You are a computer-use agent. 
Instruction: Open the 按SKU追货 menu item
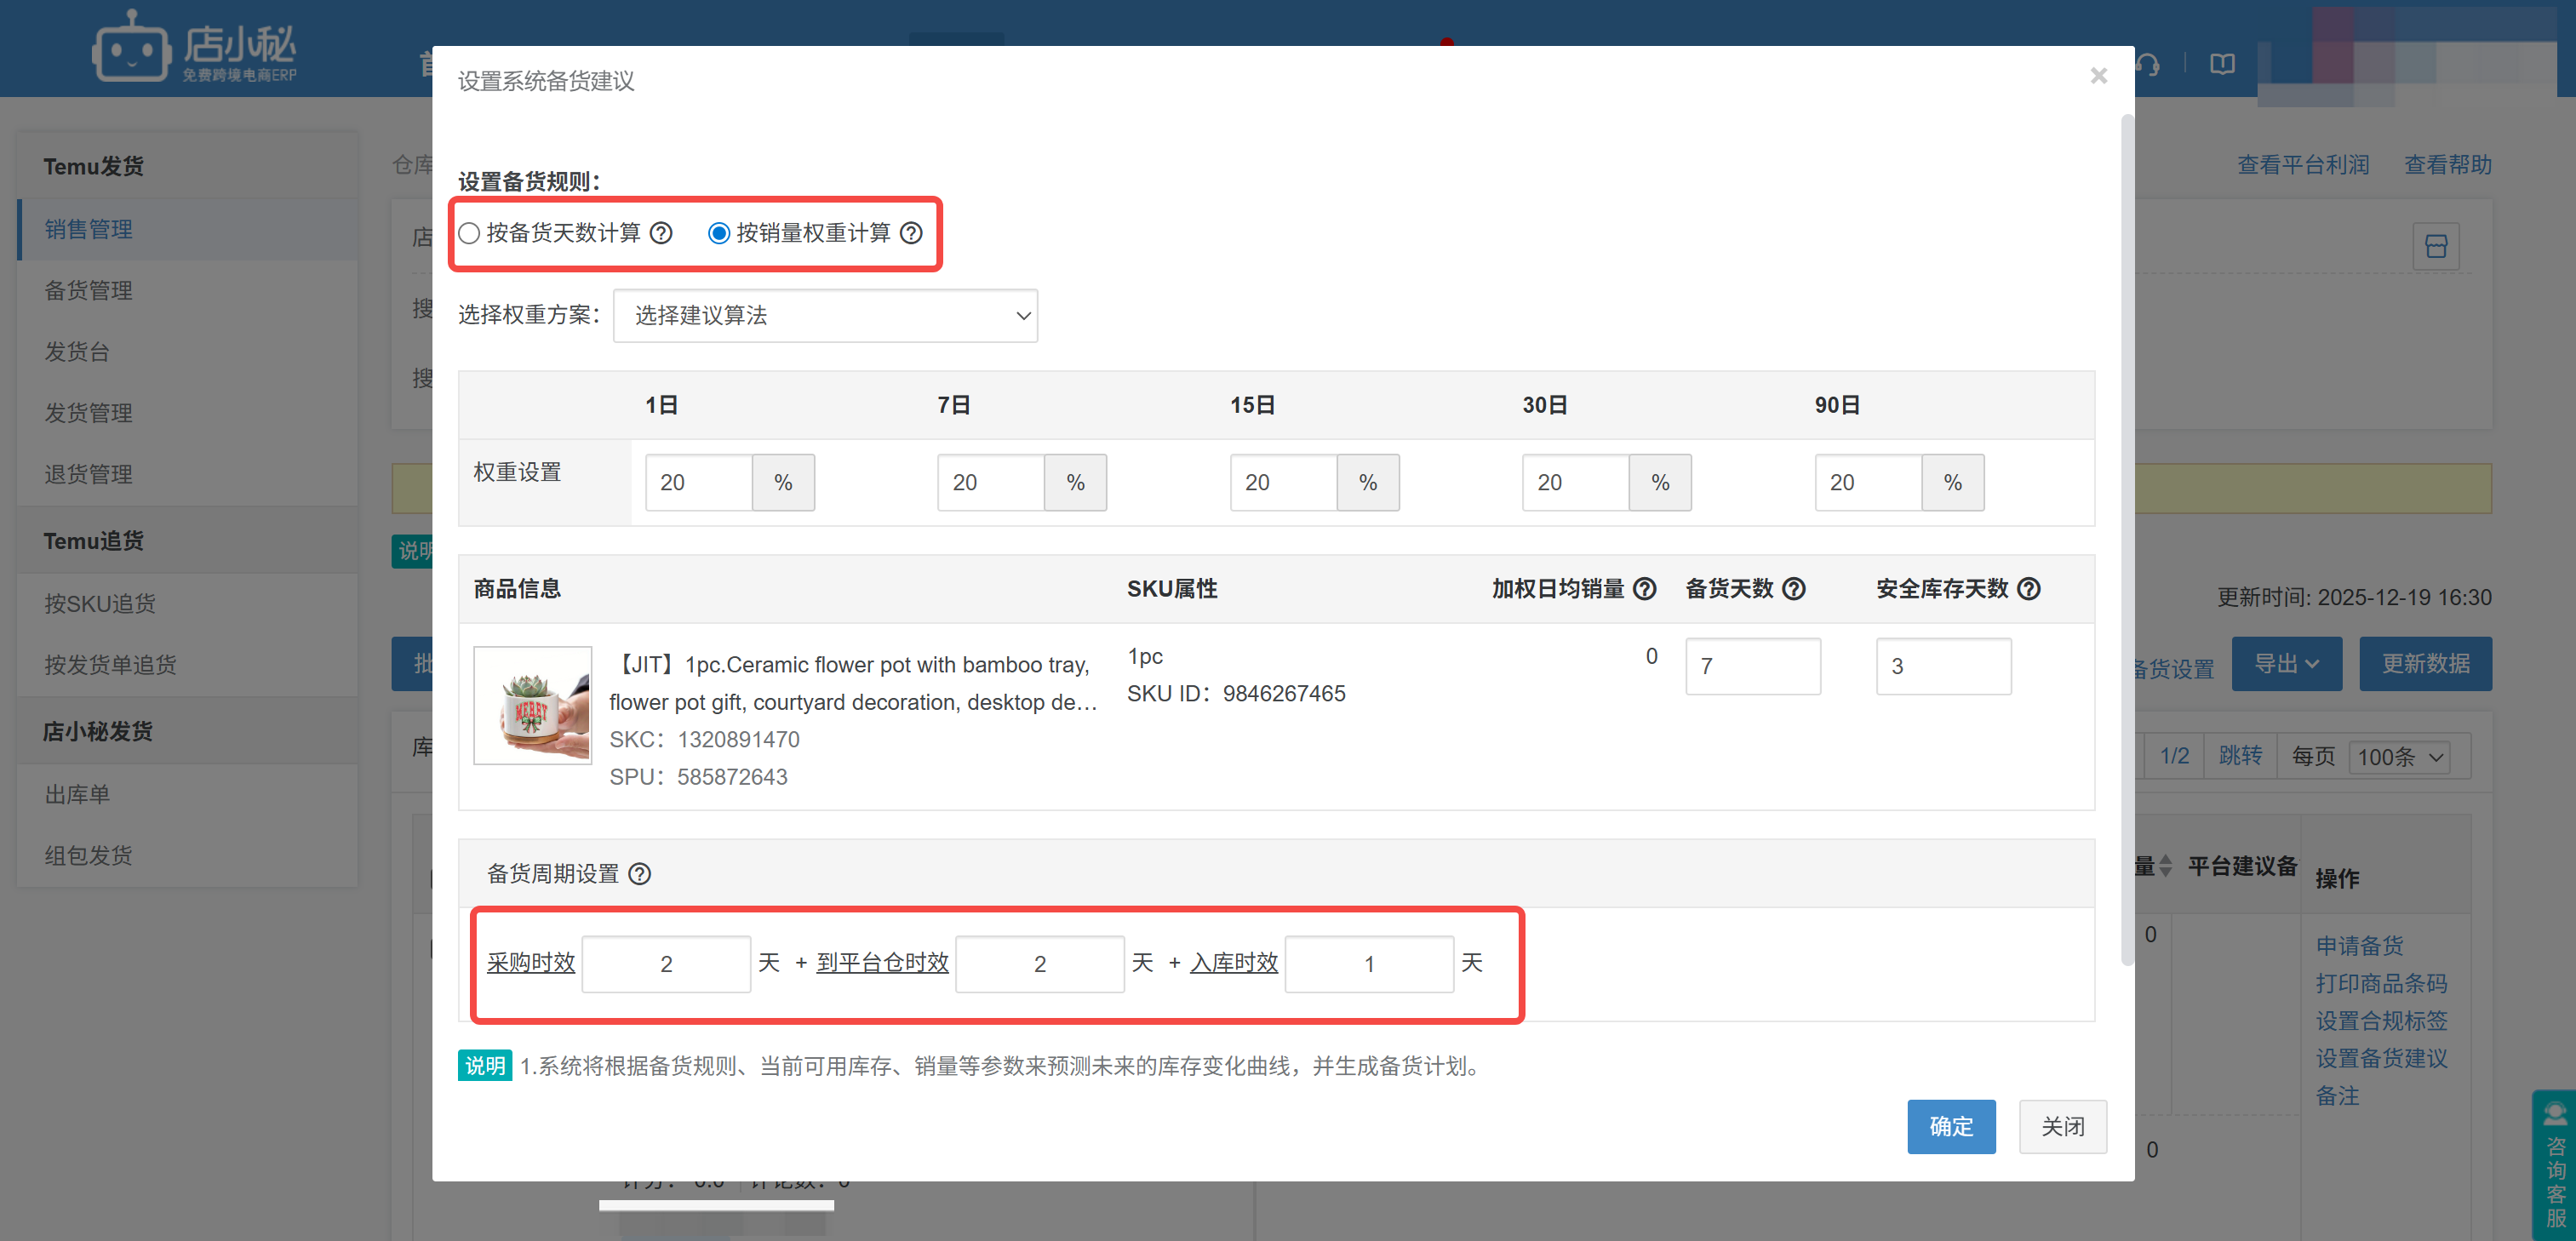99,603
